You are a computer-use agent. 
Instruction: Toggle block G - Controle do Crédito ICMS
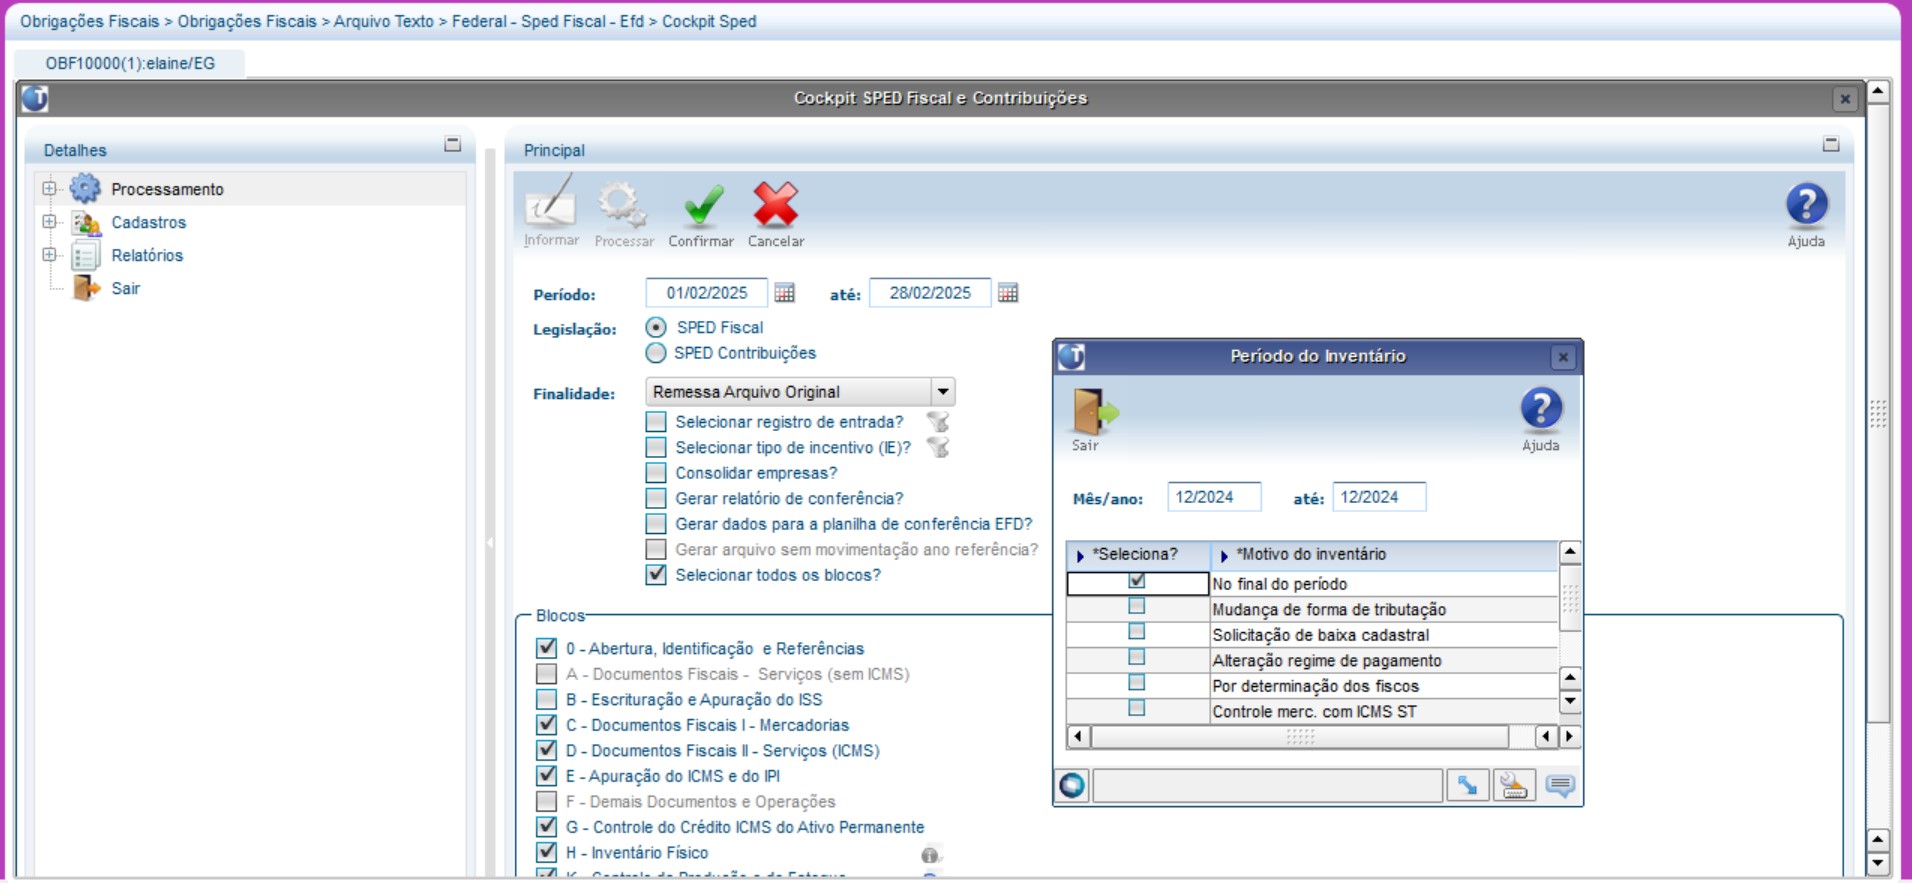point(546,826)
